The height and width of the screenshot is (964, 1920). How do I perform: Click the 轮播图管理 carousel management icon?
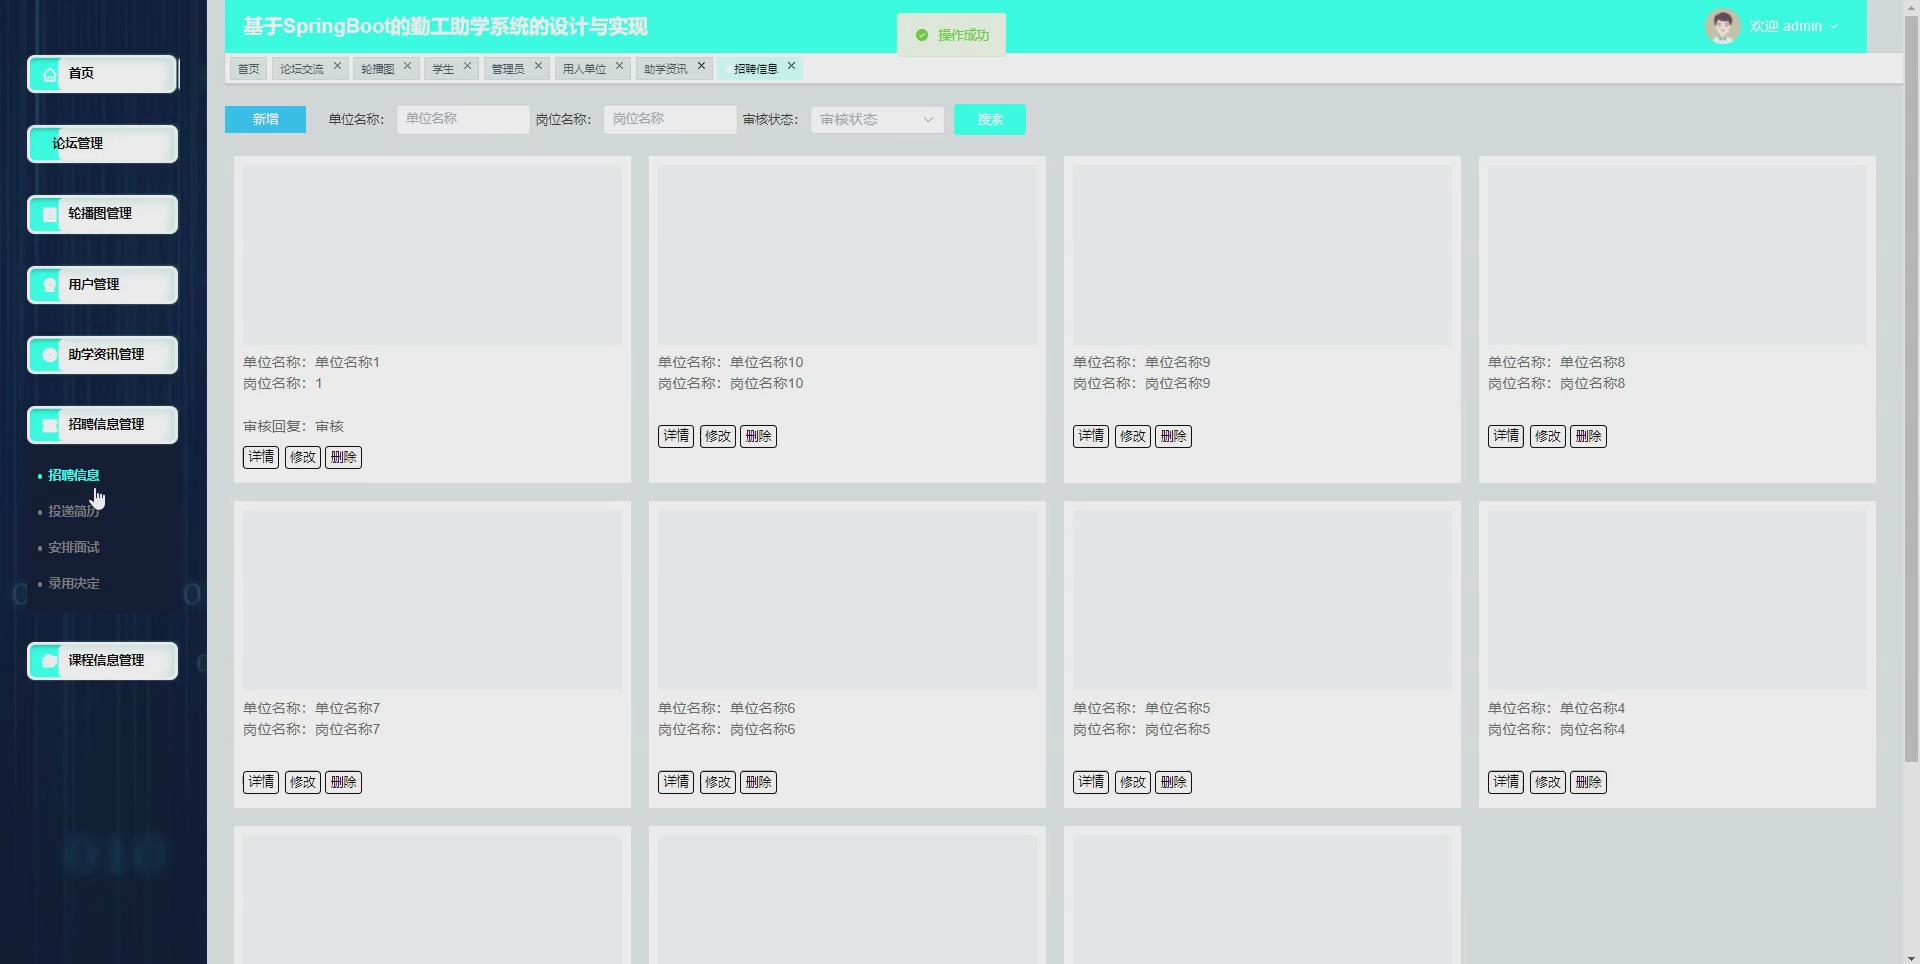coord(48,213)
